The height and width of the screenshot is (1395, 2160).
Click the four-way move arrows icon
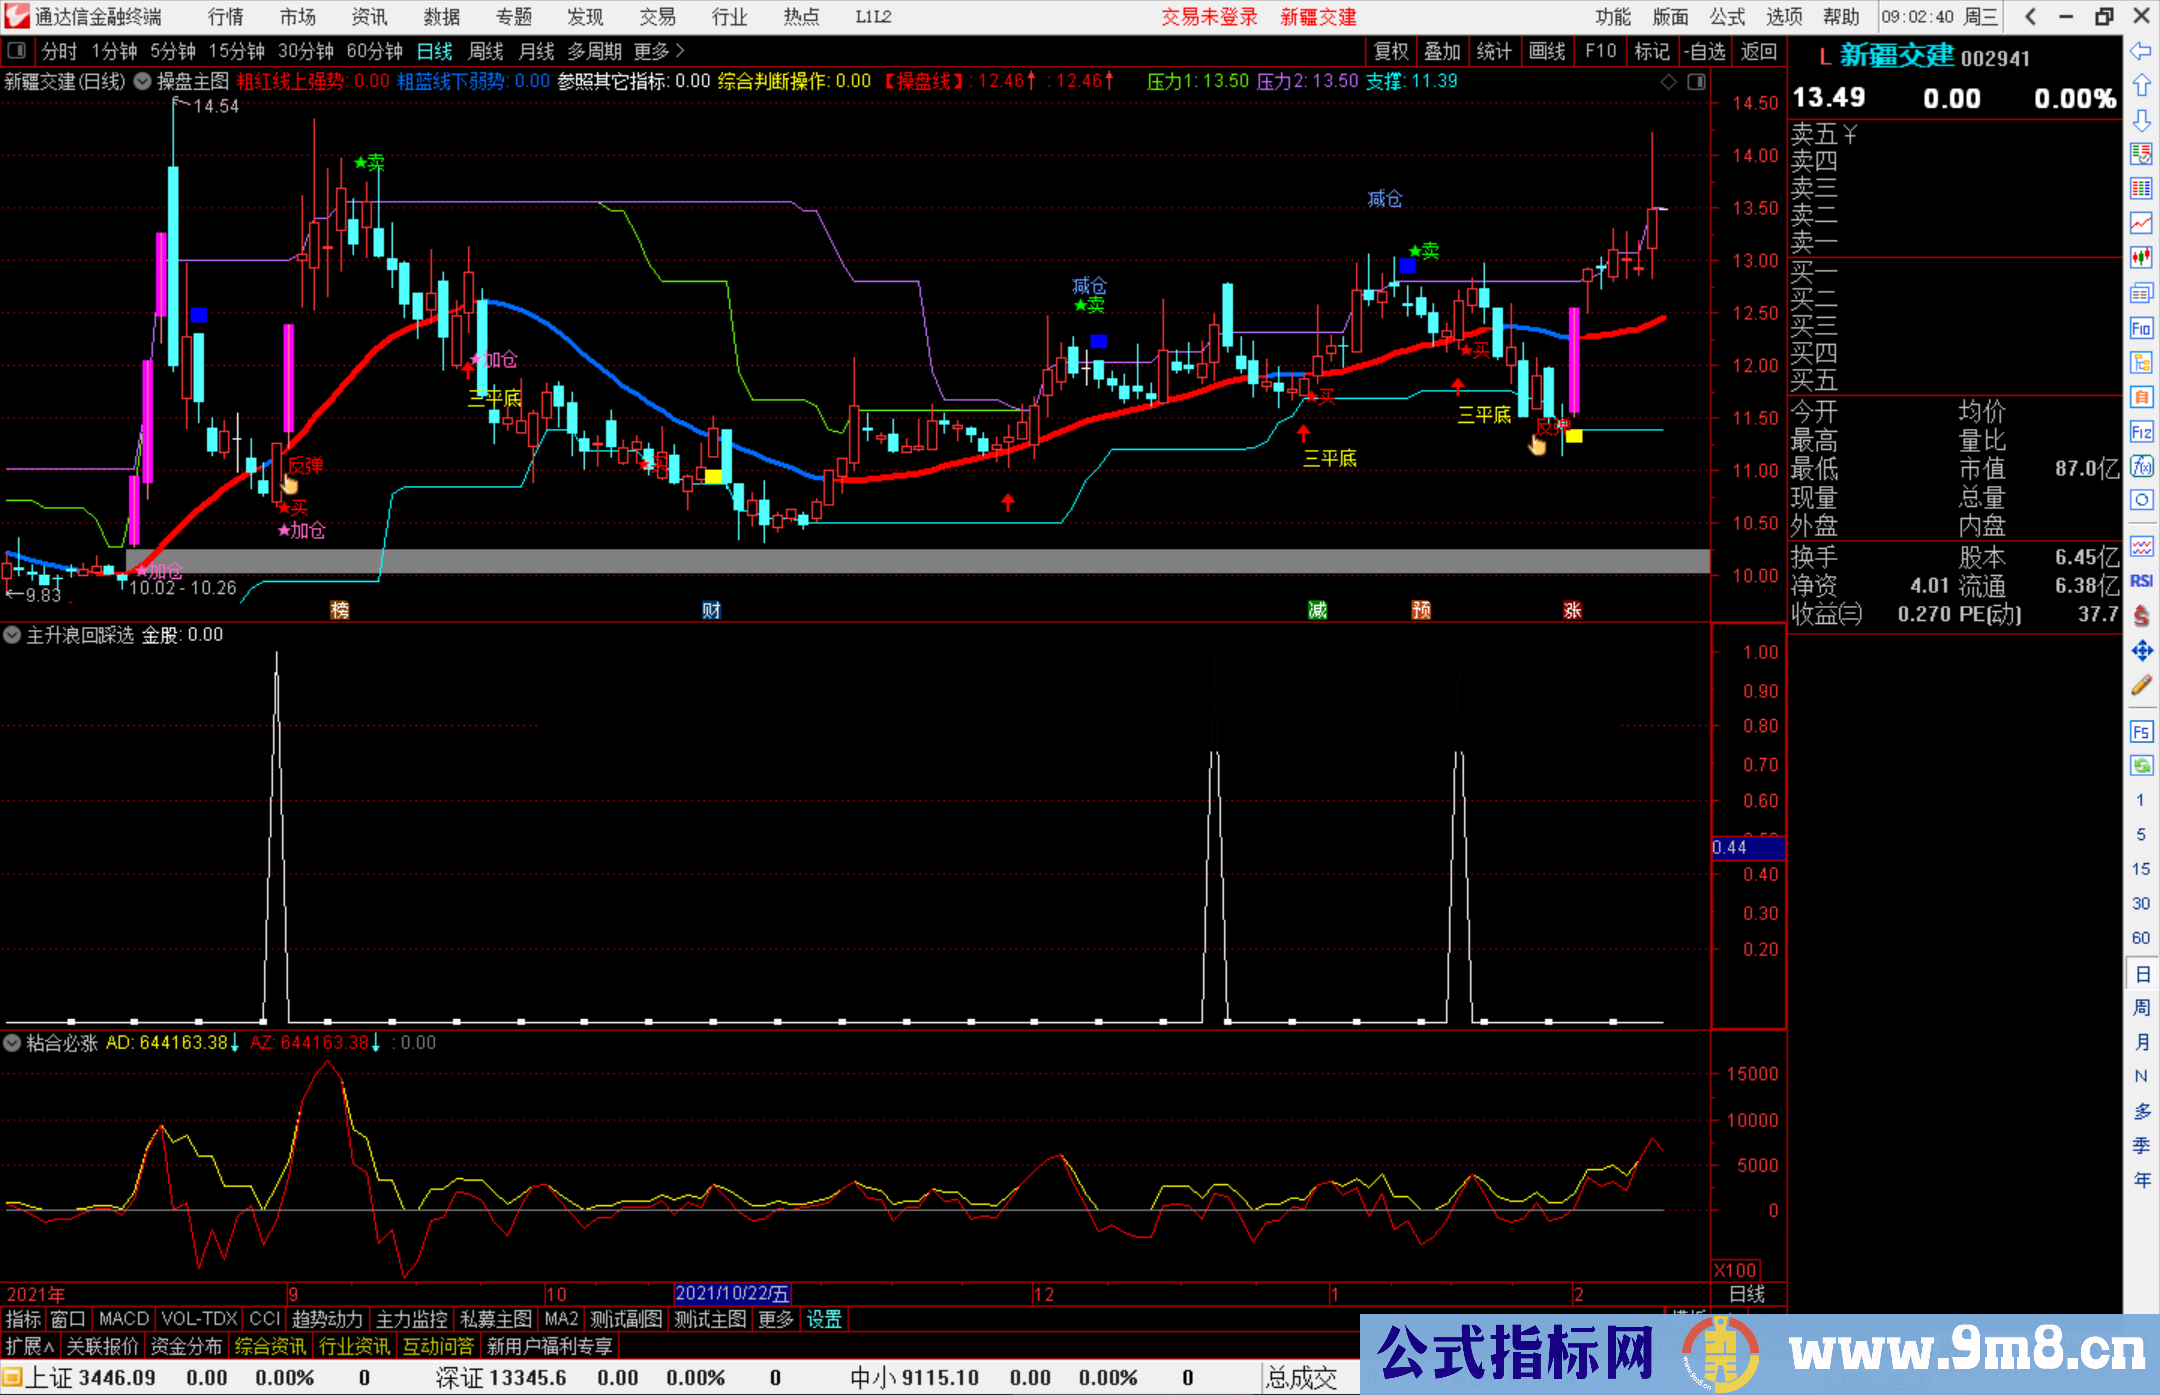click(2141, 651)
